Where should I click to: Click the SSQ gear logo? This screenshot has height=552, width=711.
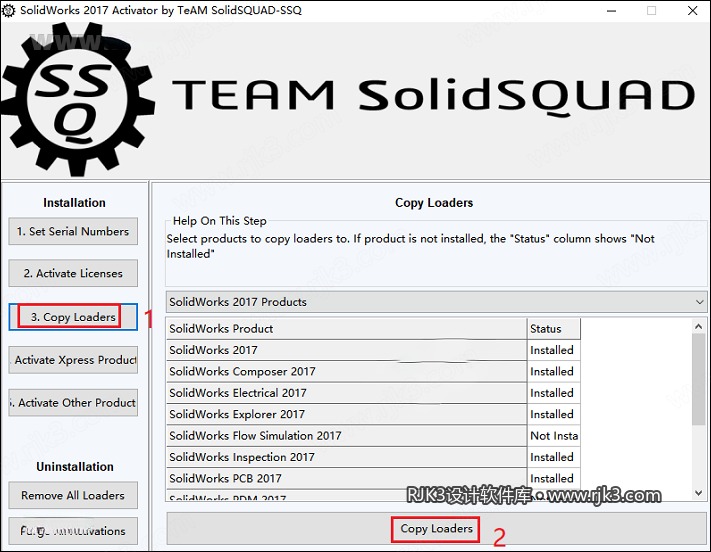(x=77, y=100)
